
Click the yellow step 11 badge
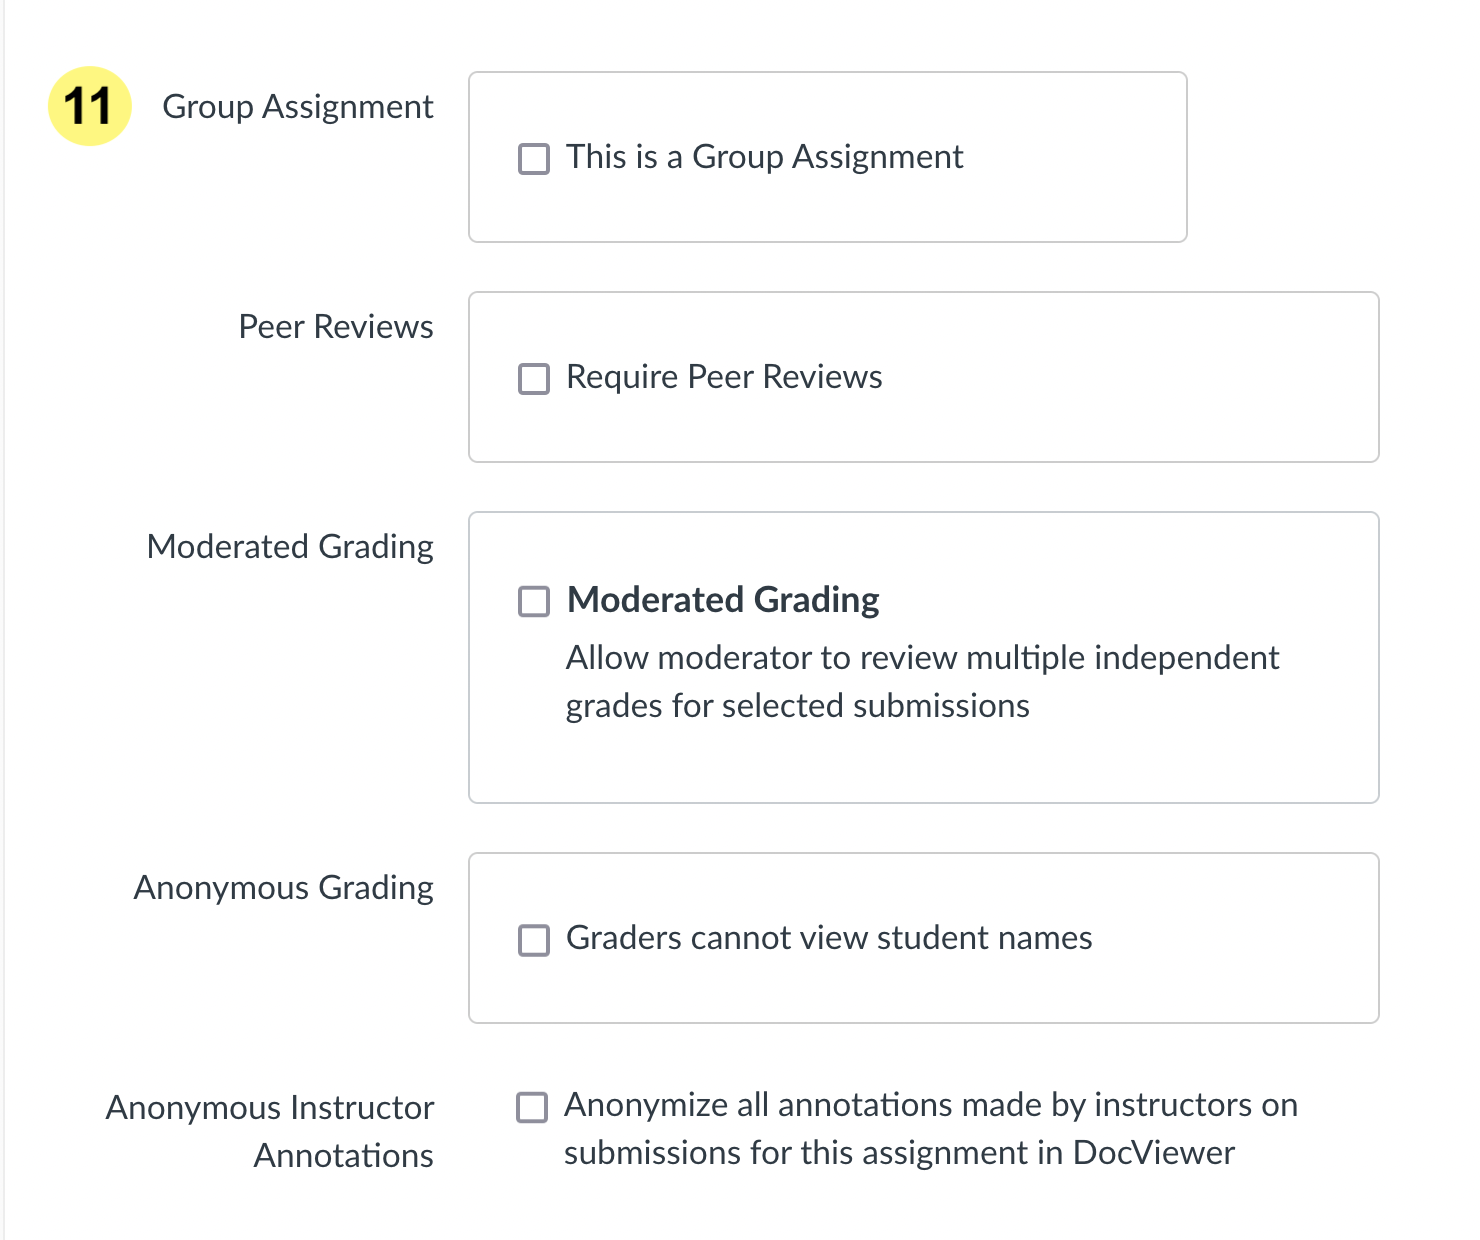pos(88,105)
